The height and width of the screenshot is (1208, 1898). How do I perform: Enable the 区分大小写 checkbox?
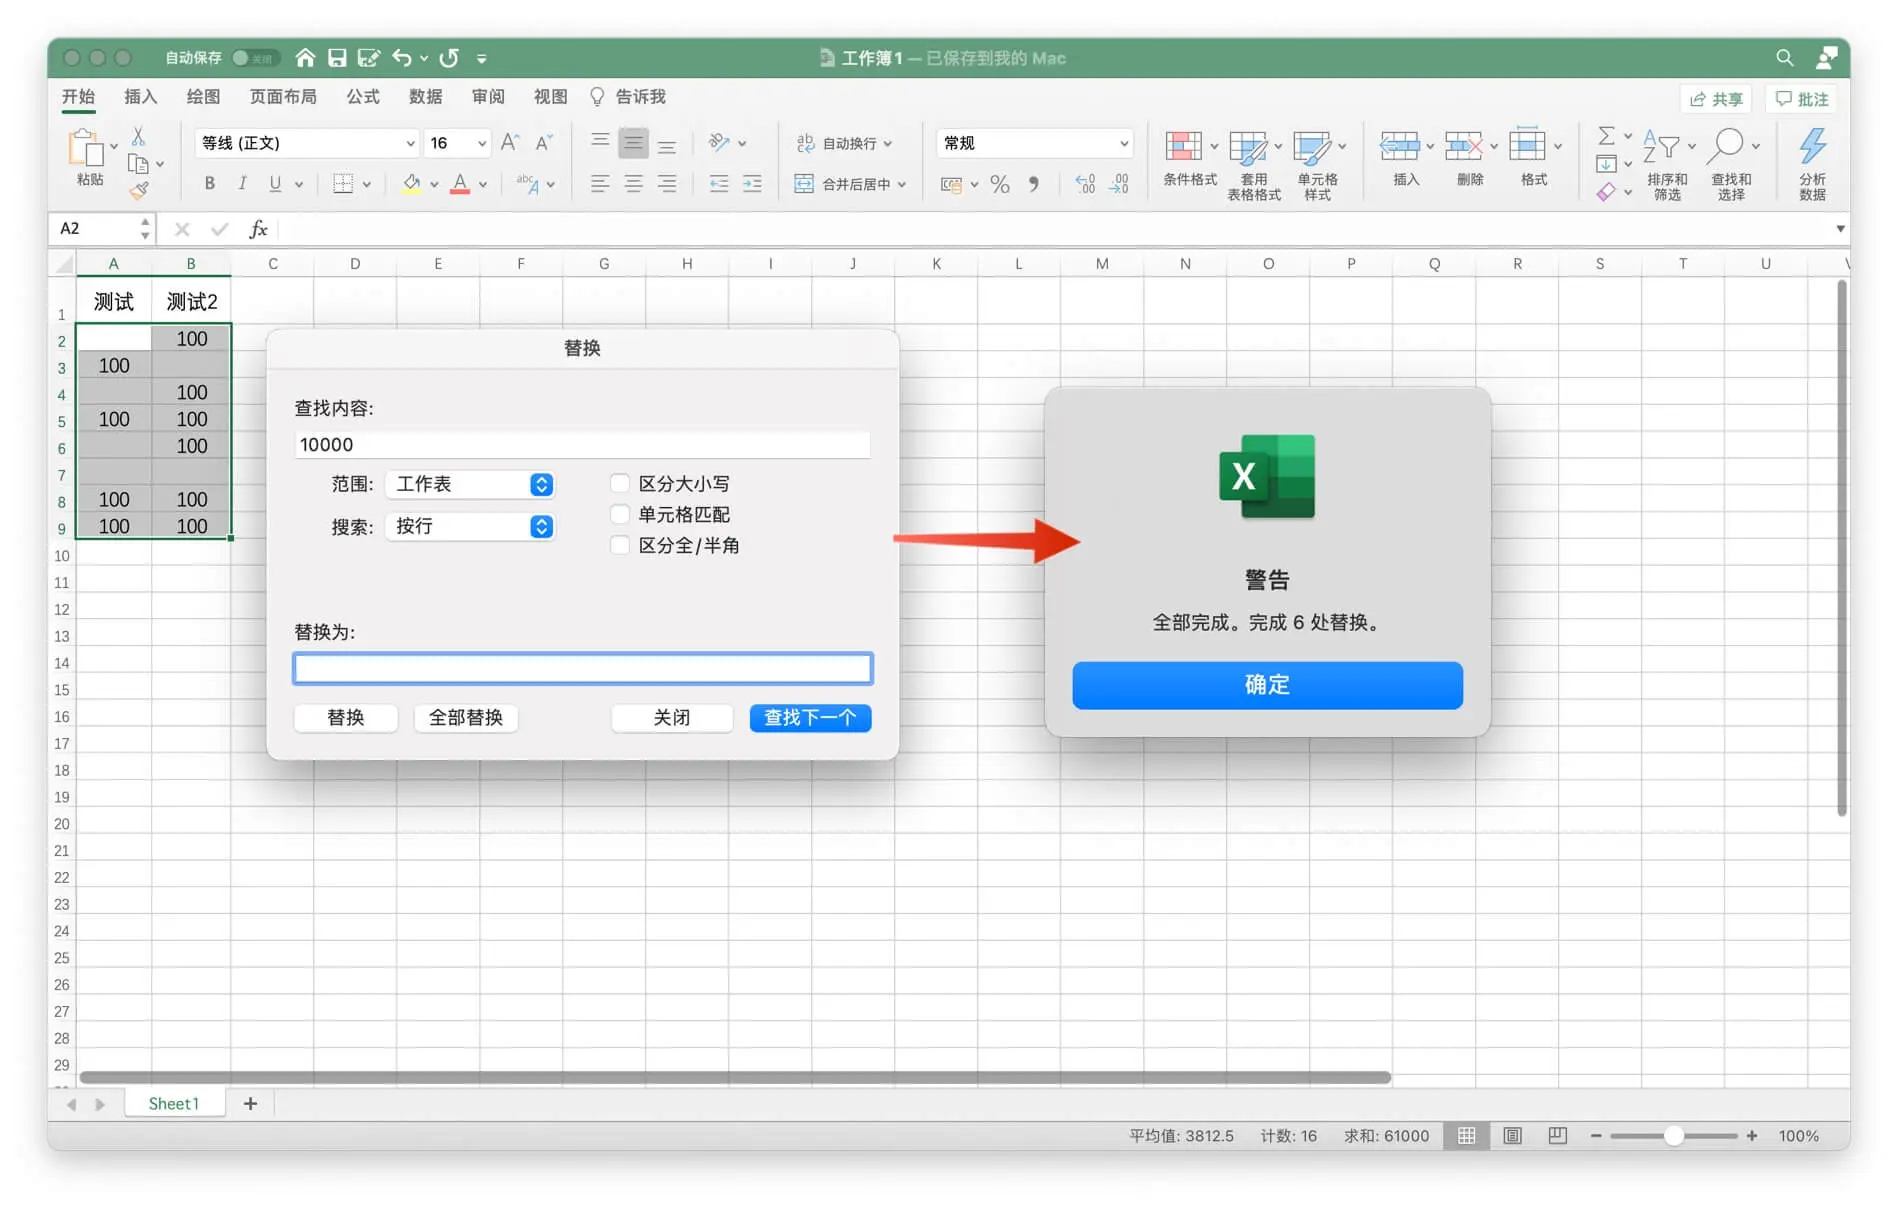[620, 483]
